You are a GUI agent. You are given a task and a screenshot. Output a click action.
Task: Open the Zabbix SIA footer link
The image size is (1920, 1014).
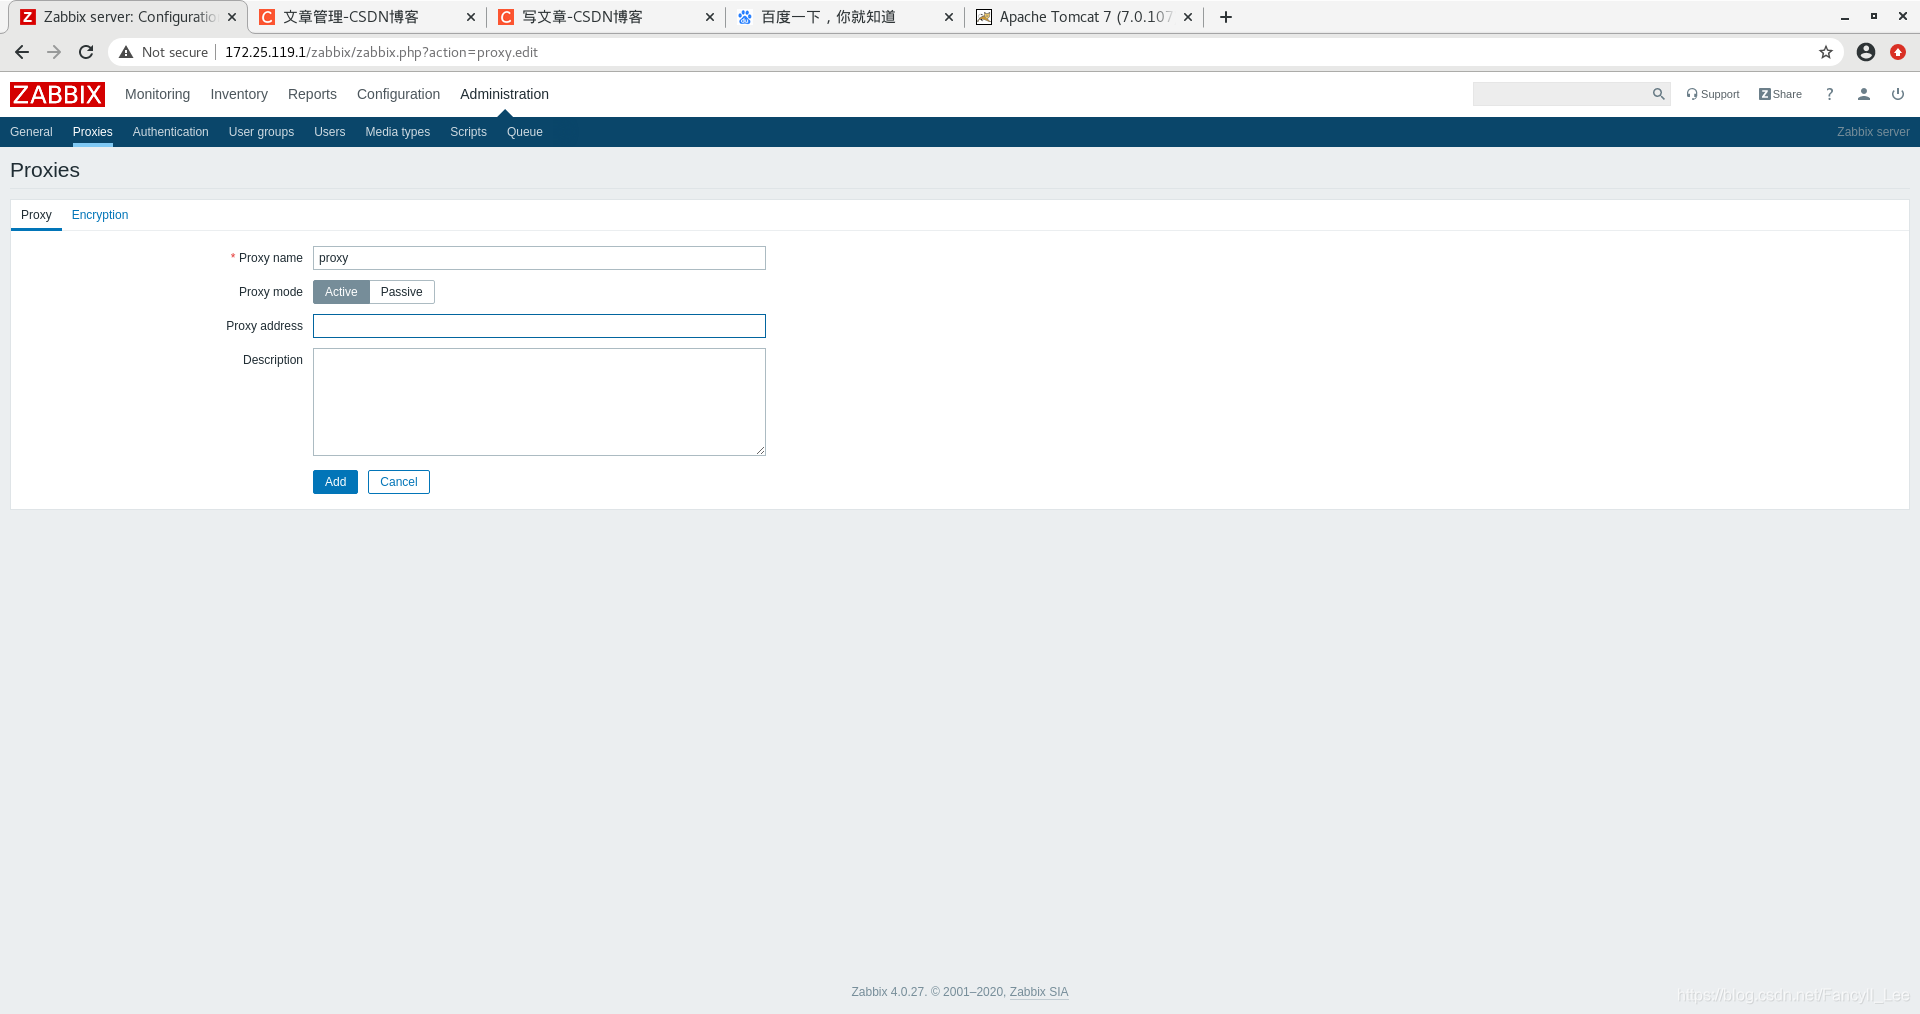coord(1039,992)
